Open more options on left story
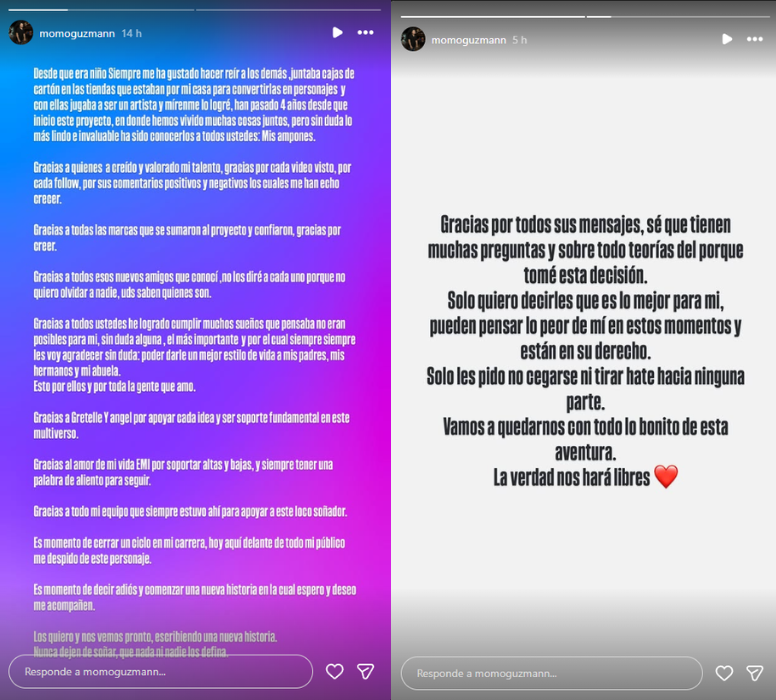The image size is (776, 700). pos(365,33)
